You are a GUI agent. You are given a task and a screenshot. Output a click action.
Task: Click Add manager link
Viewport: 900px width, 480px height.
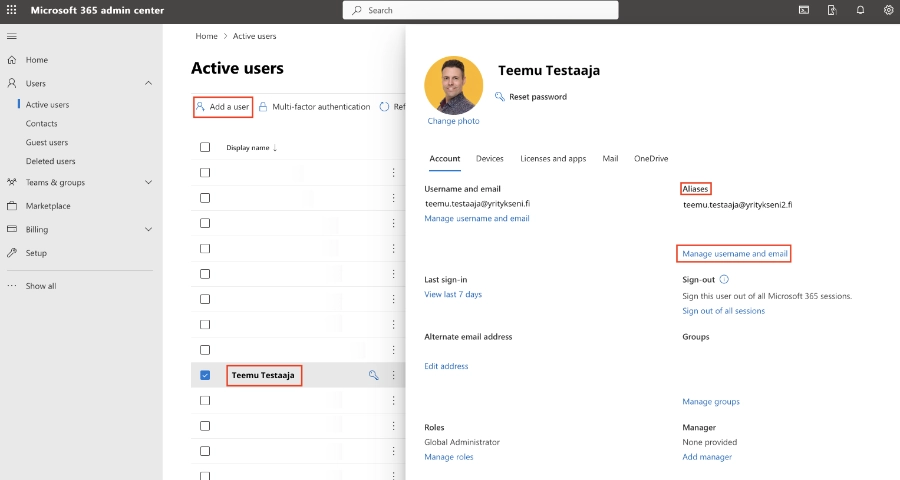(x=707, y=457)
